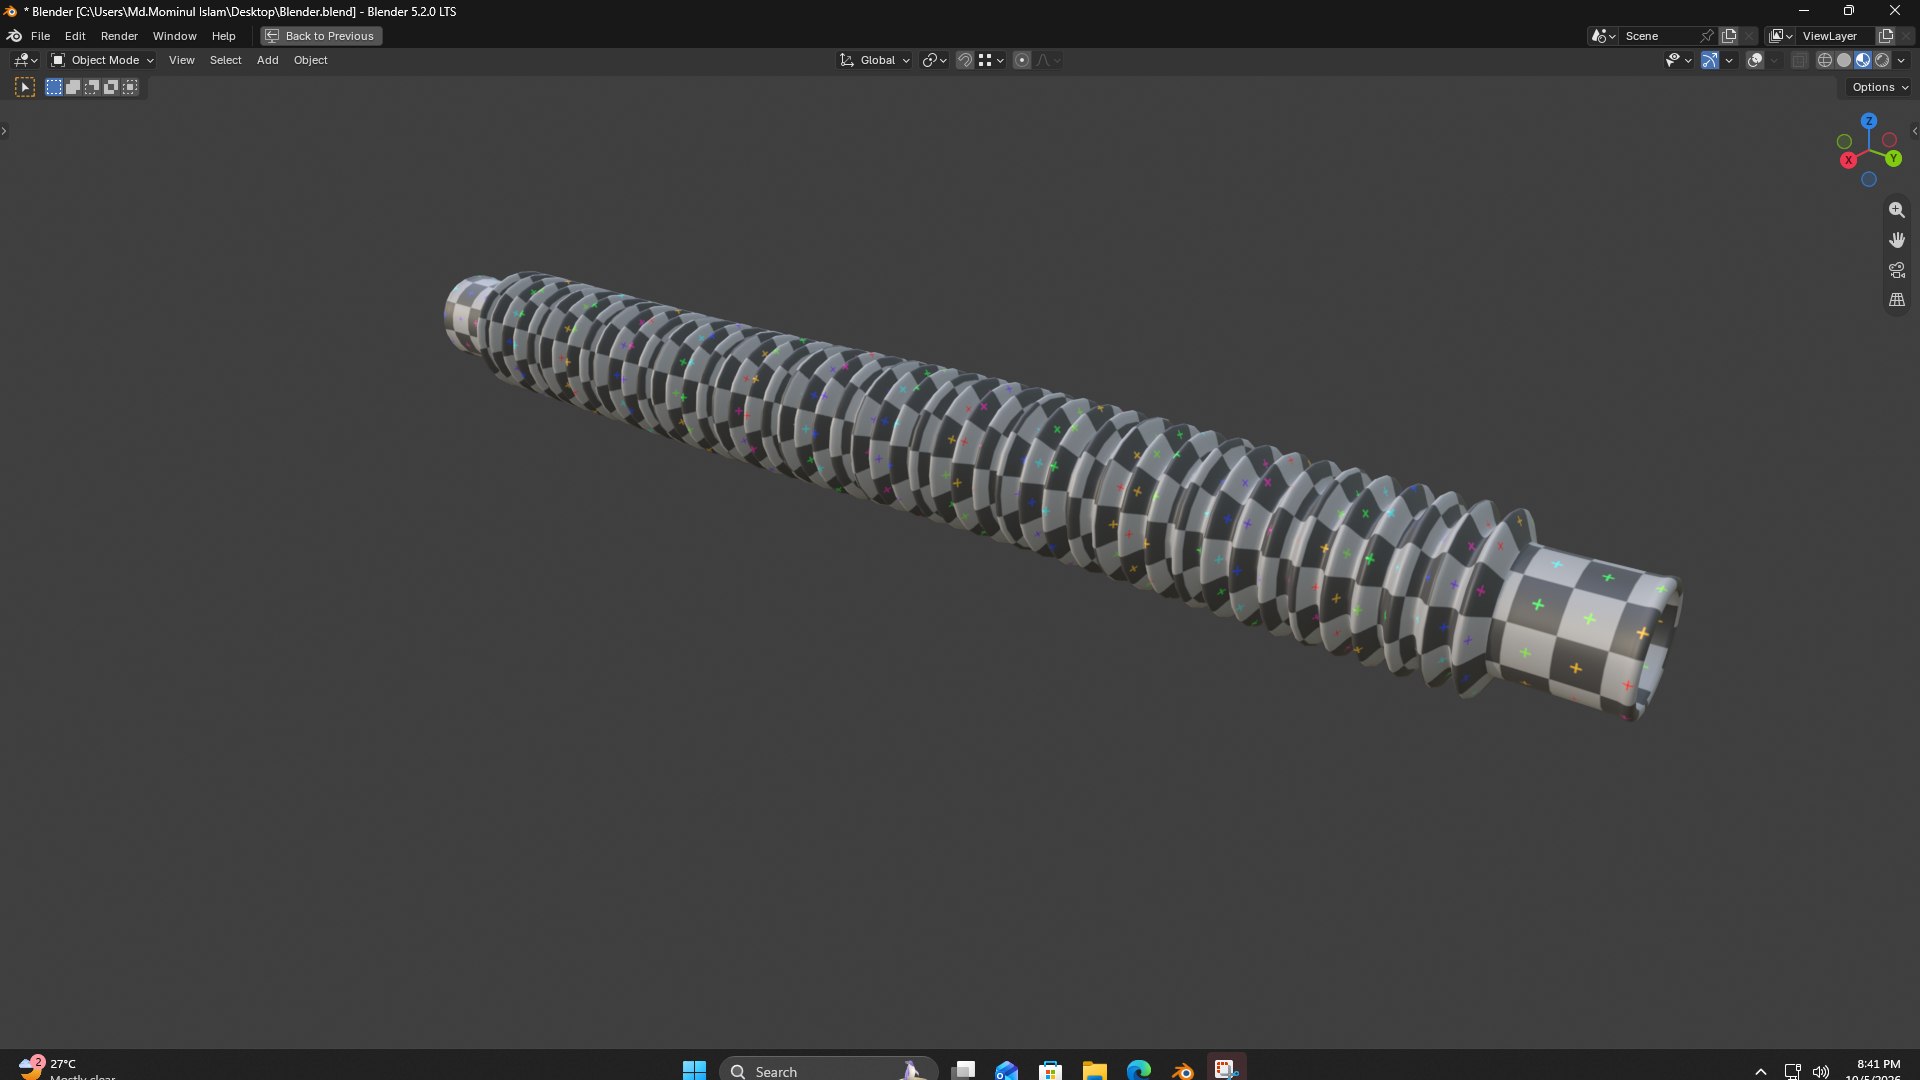Click the Windows taskbar Search box
The height and width of the screenshot is (1080, 1920).
(828, 1070)
